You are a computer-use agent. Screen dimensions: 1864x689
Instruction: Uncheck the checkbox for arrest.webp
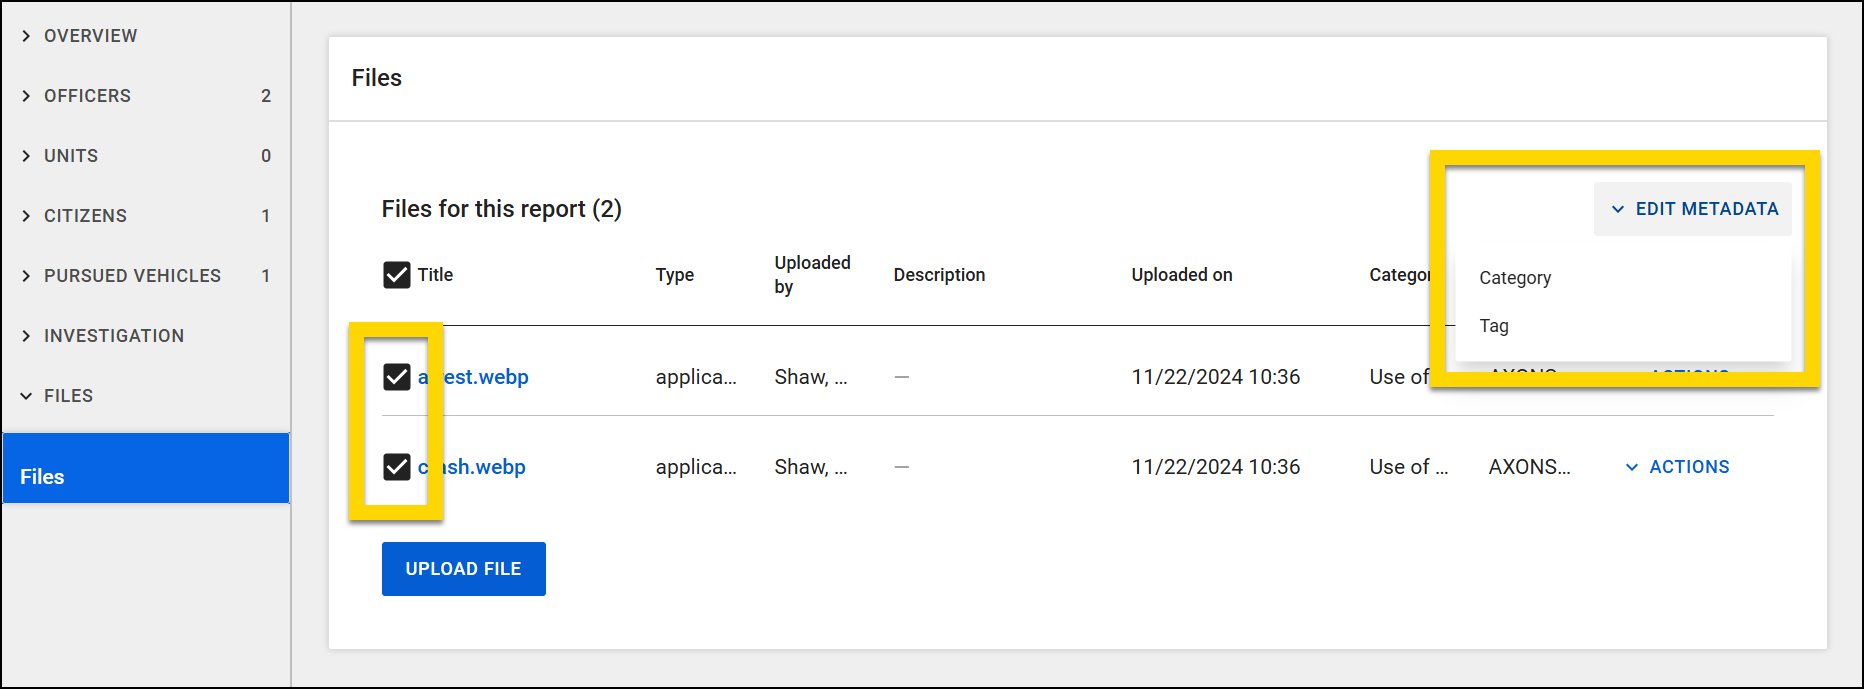pyautogui.click(x=396, y=376)
